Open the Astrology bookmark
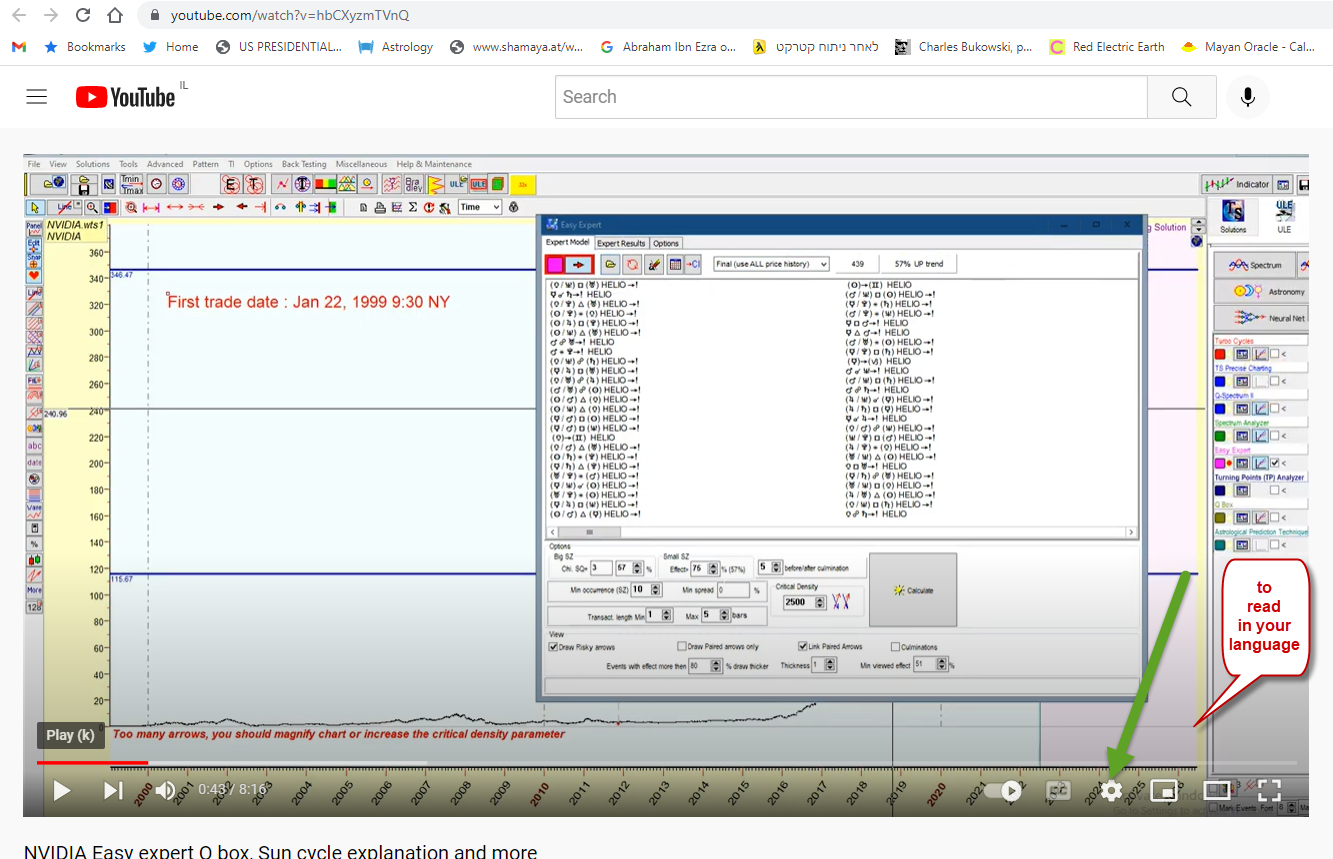This screenshot has width=1333, height=859. [396, 47]
